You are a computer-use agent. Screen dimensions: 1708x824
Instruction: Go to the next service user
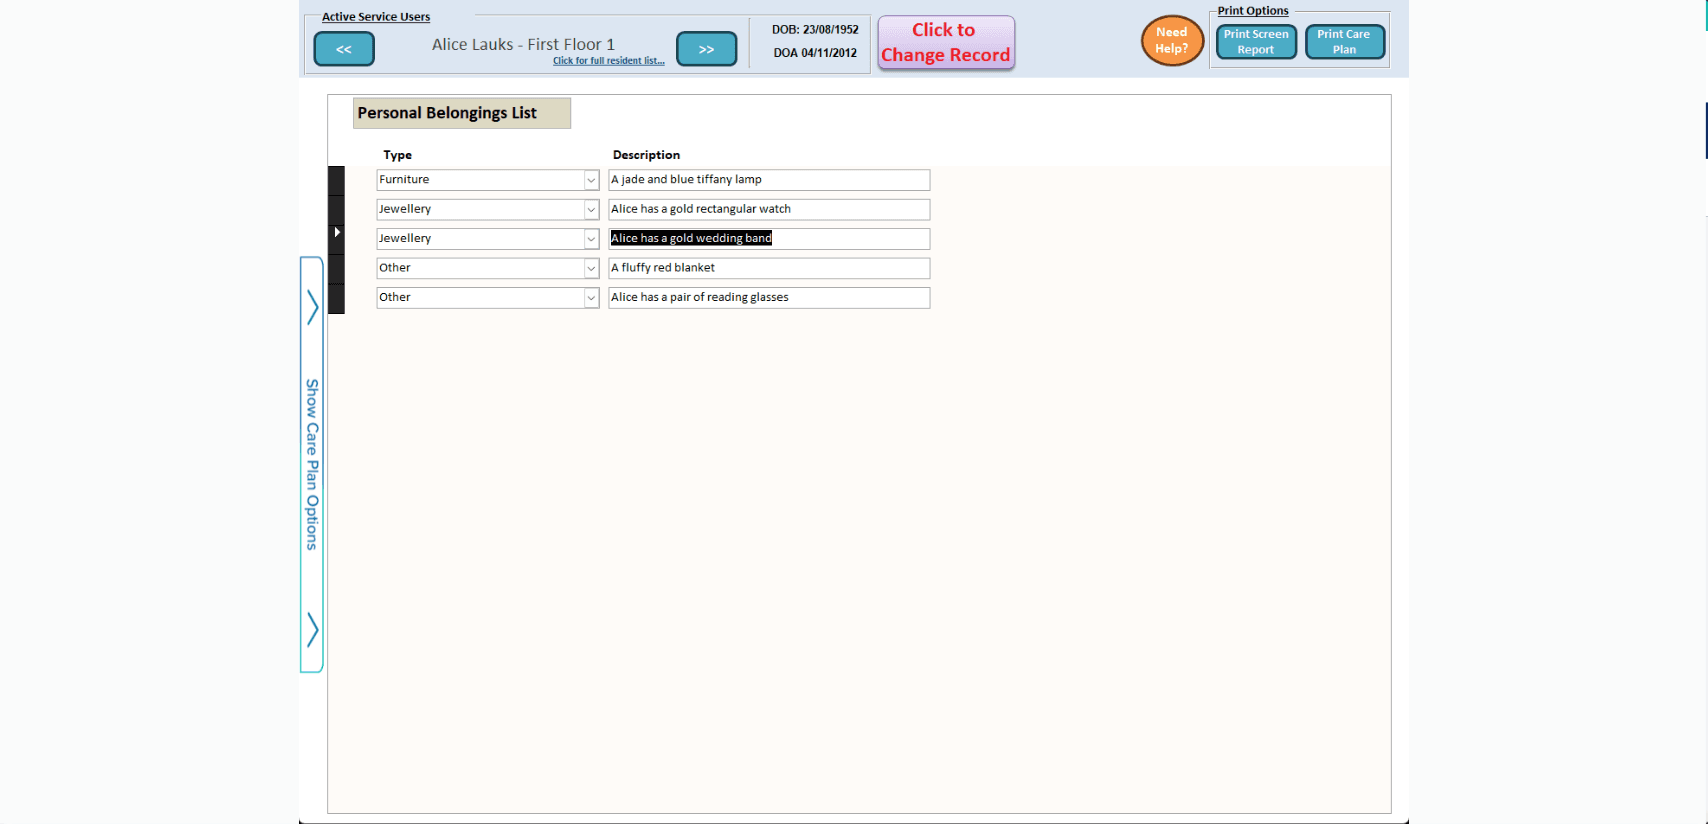(706, 49)
